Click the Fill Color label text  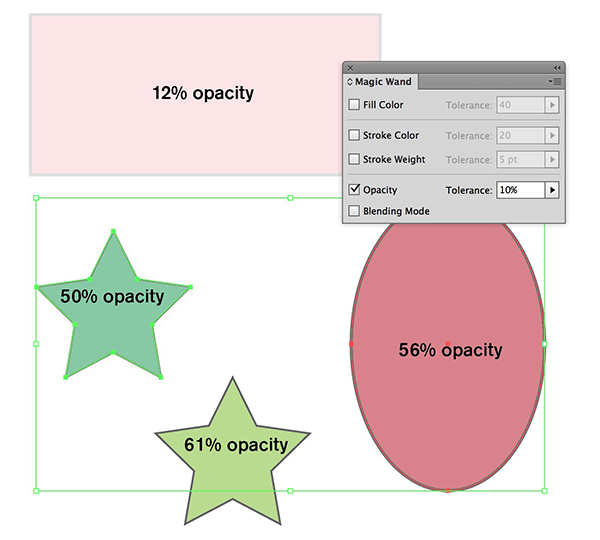(x=383, y=105)
